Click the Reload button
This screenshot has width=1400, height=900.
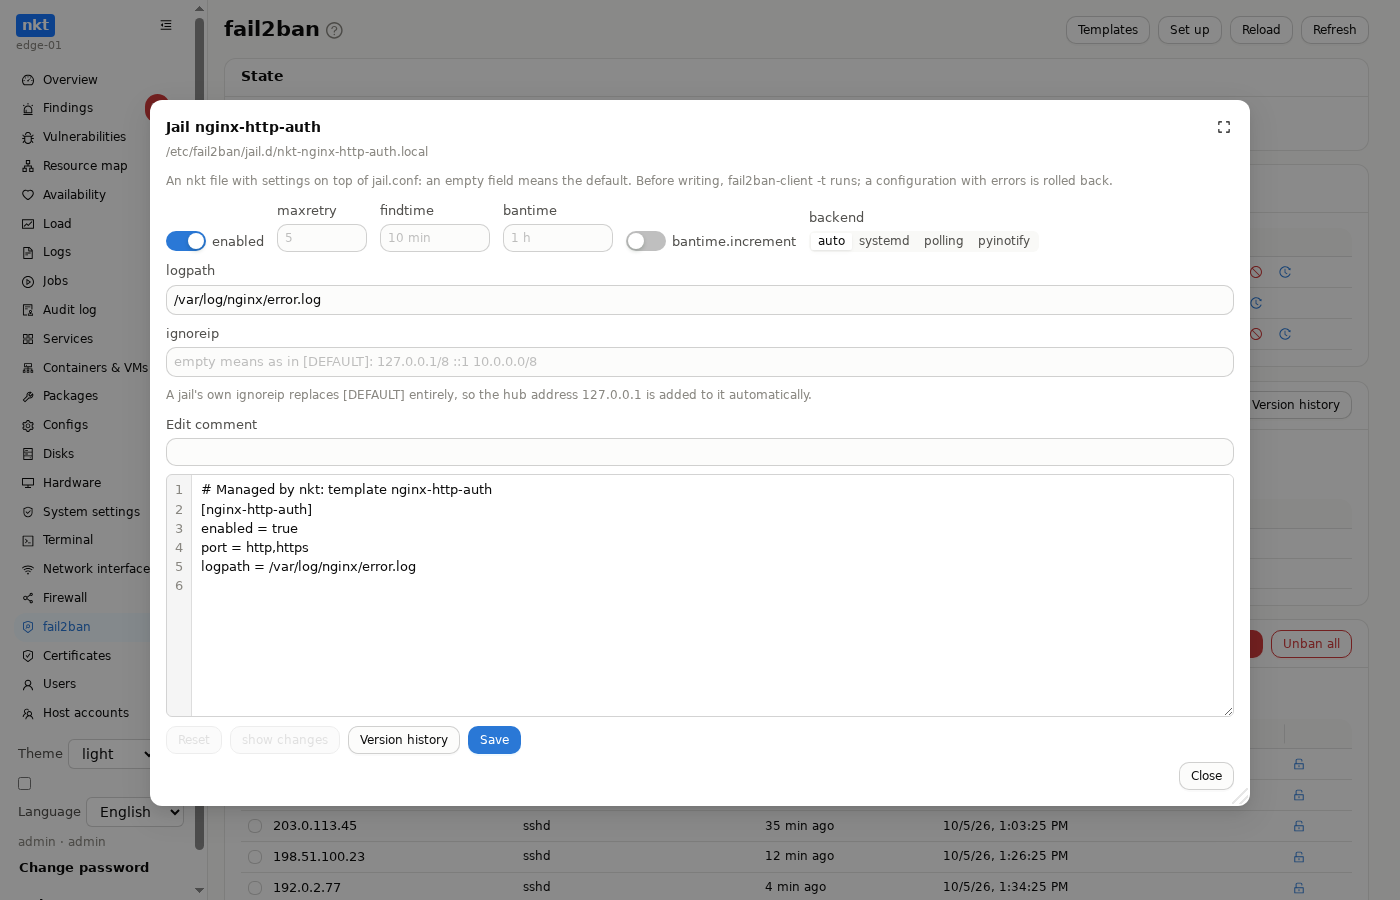1261,30
